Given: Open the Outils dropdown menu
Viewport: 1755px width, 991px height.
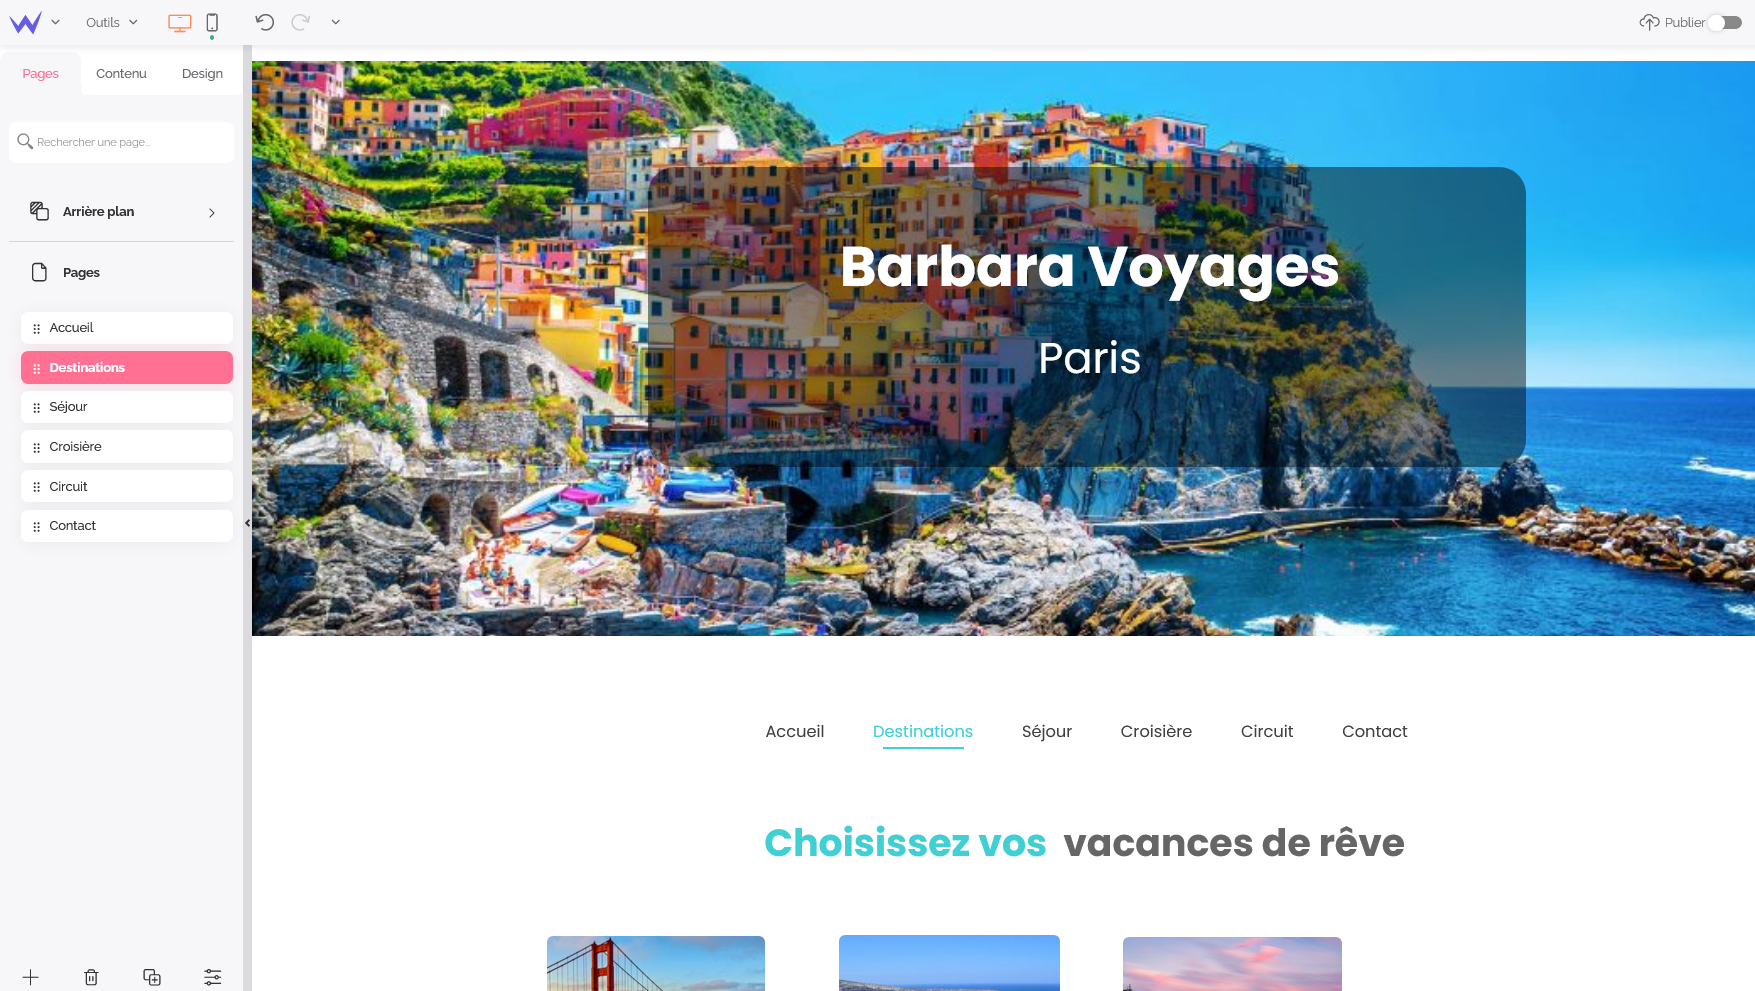Looking at the screenshot, I should click(111, 22).
